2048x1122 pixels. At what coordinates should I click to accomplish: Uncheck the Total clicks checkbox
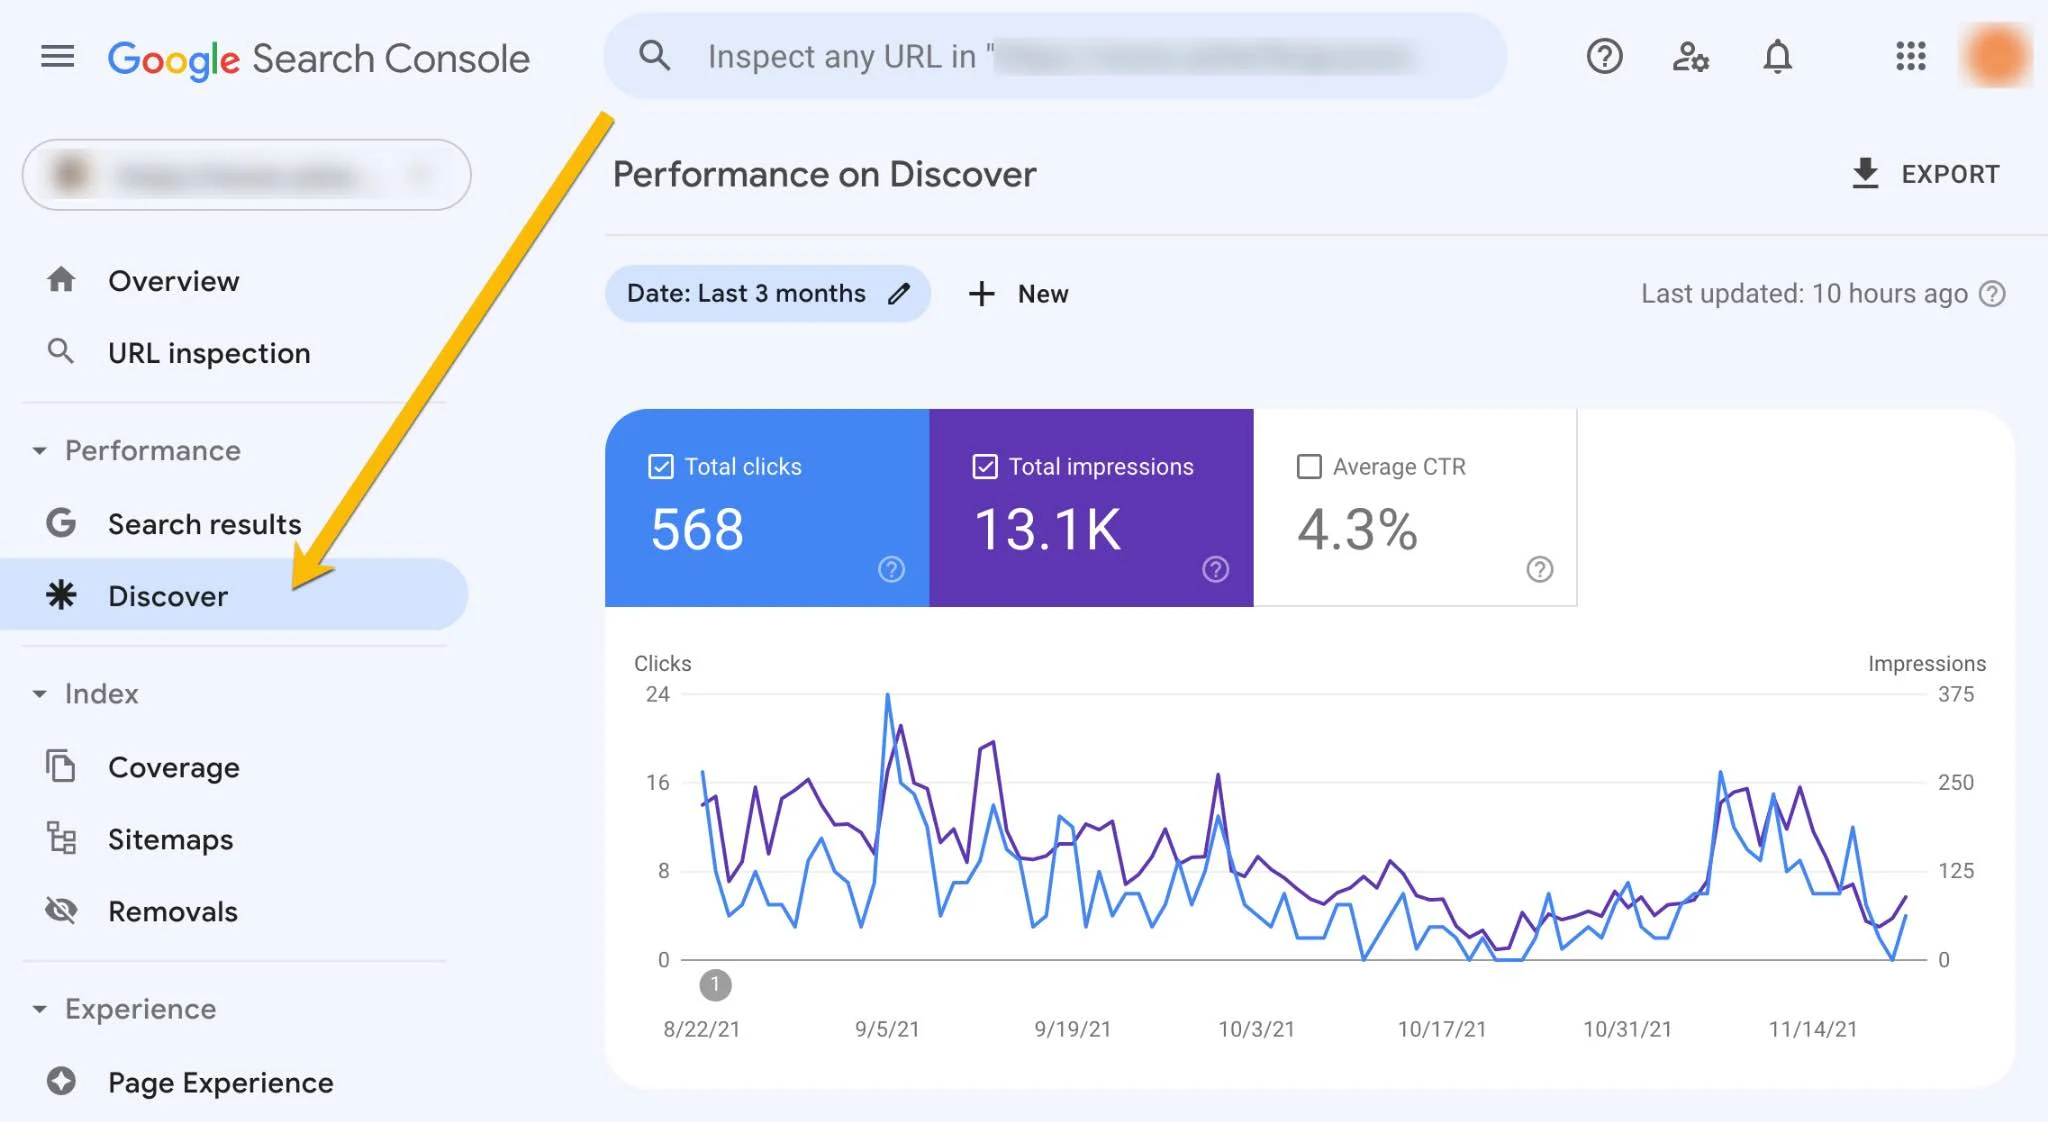click(661, 467)
